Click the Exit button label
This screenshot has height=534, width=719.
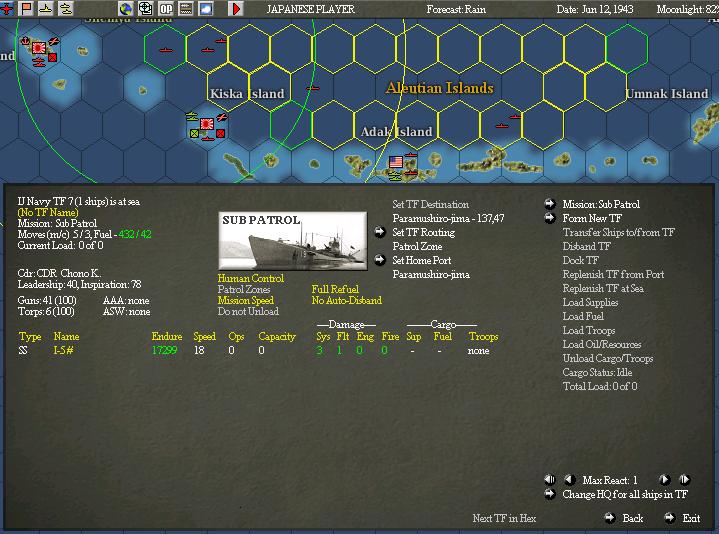pyautogui.click(x=691, y=518)
